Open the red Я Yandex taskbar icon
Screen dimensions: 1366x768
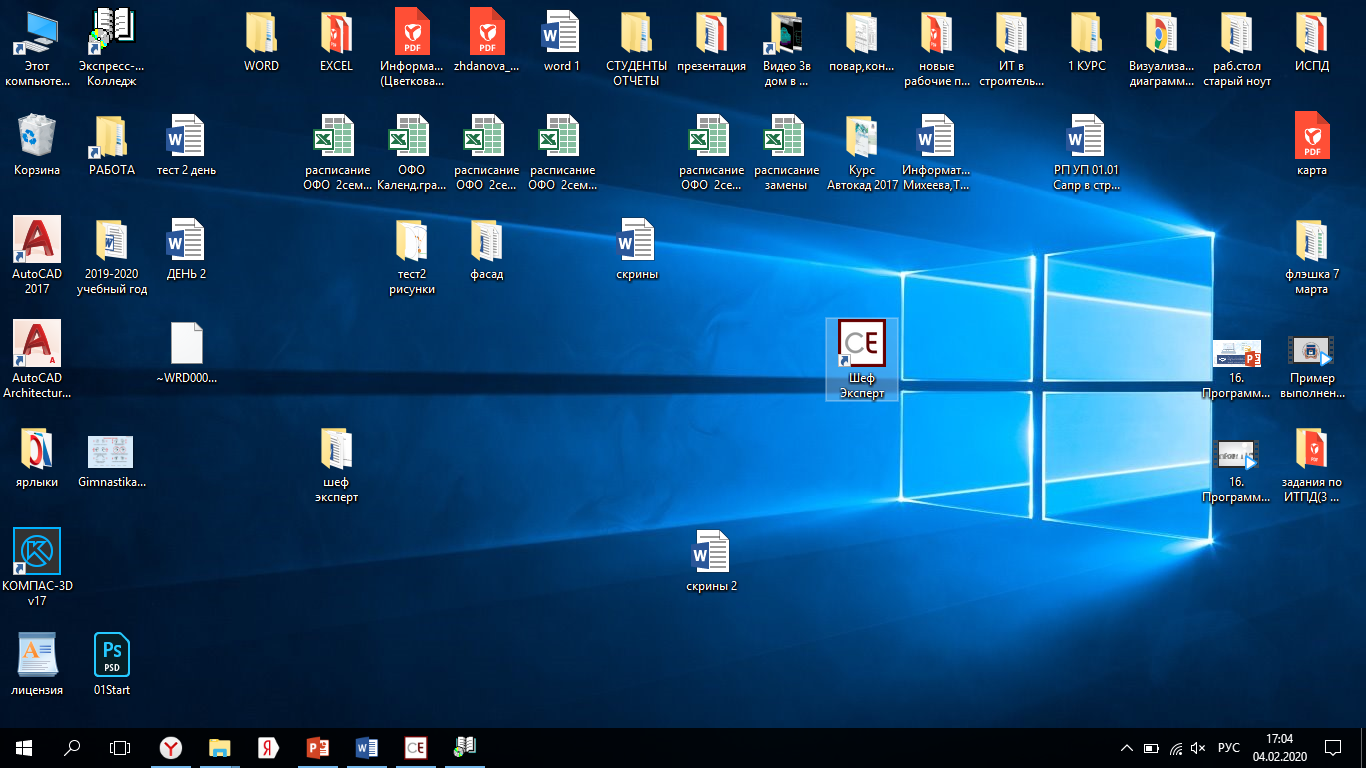(268, 748)
